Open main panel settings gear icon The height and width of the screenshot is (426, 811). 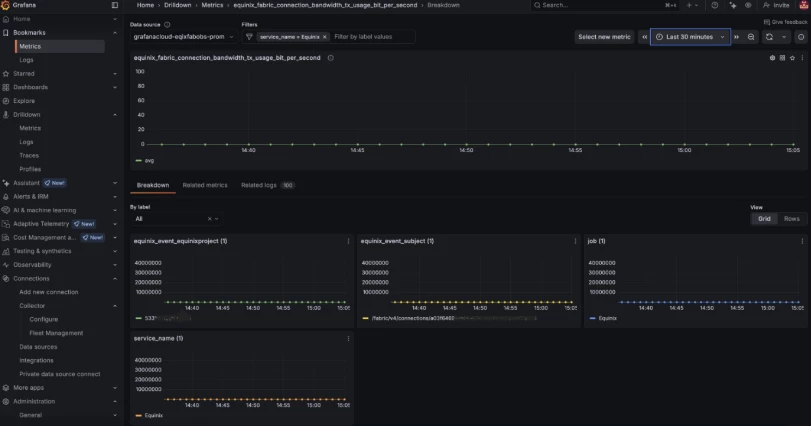click(772, 58)
